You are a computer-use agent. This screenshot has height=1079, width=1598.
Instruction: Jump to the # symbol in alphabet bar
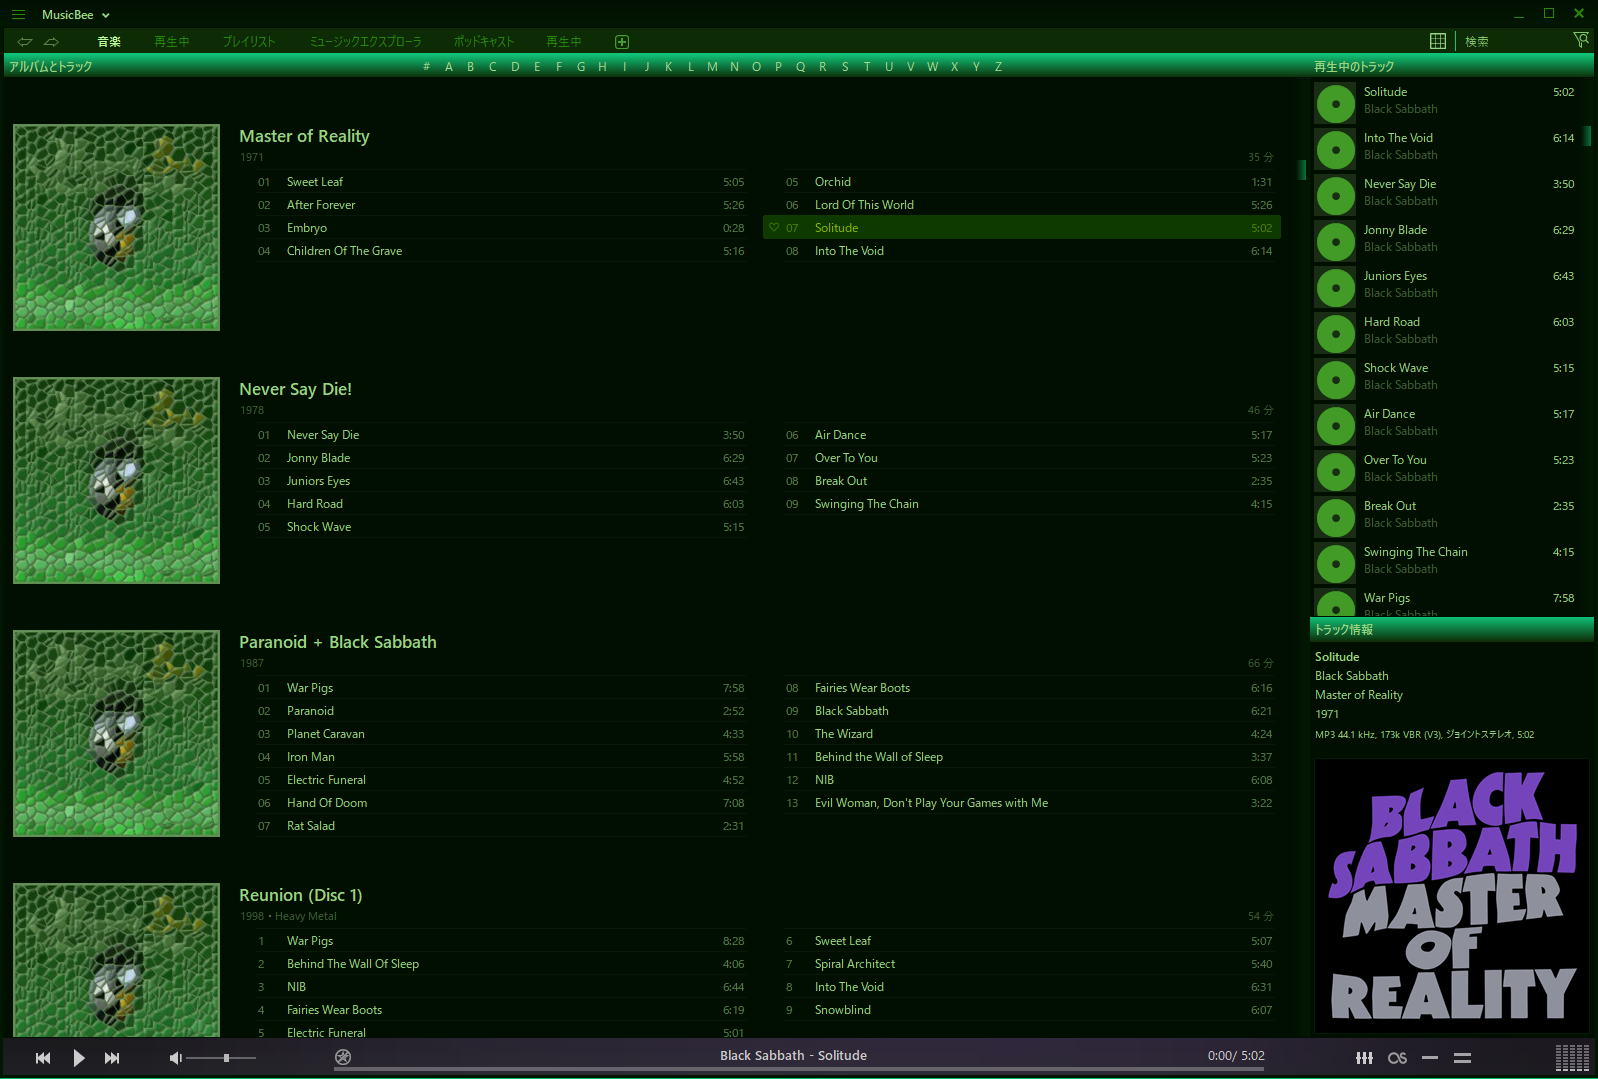pyautogui.click(x=427, y=67)
